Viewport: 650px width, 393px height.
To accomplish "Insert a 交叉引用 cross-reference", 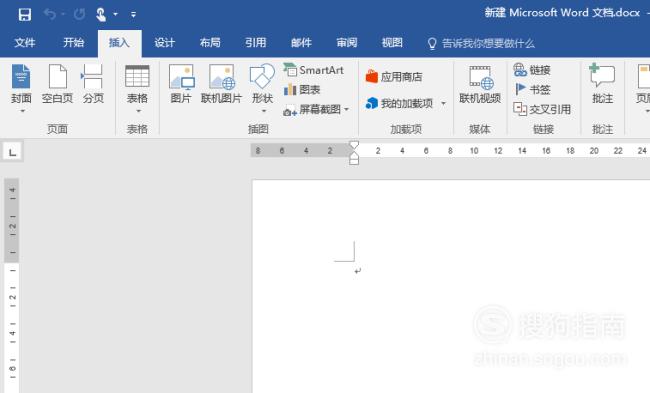I will point(542,109).
